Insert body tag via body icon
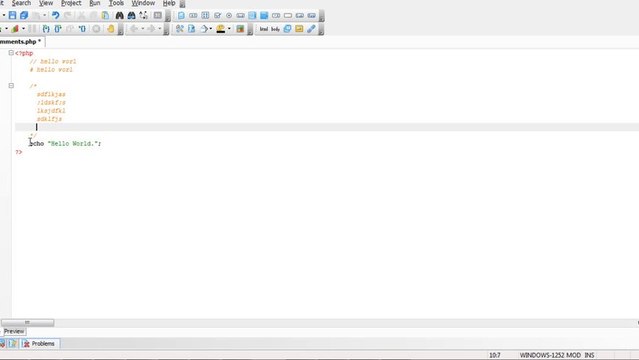 275,29
